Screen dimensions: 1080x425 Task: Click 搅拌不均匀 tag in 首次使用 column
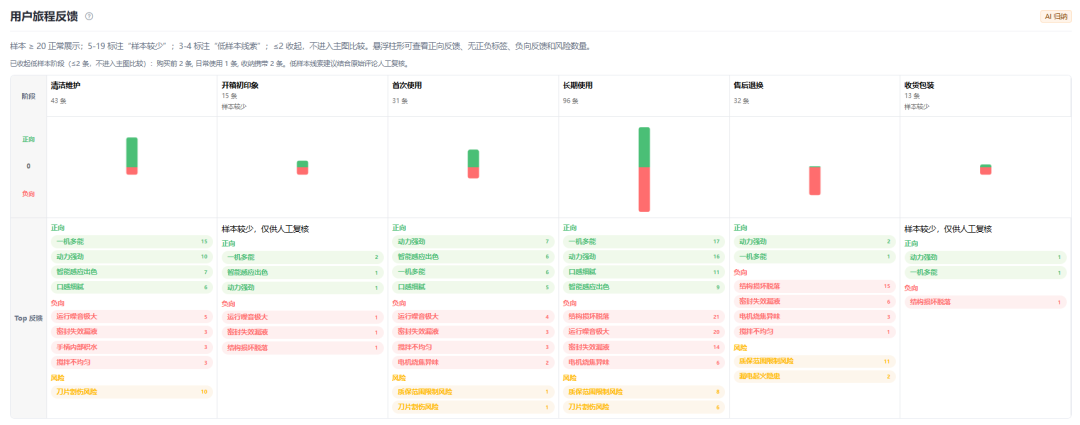(473, 347)
